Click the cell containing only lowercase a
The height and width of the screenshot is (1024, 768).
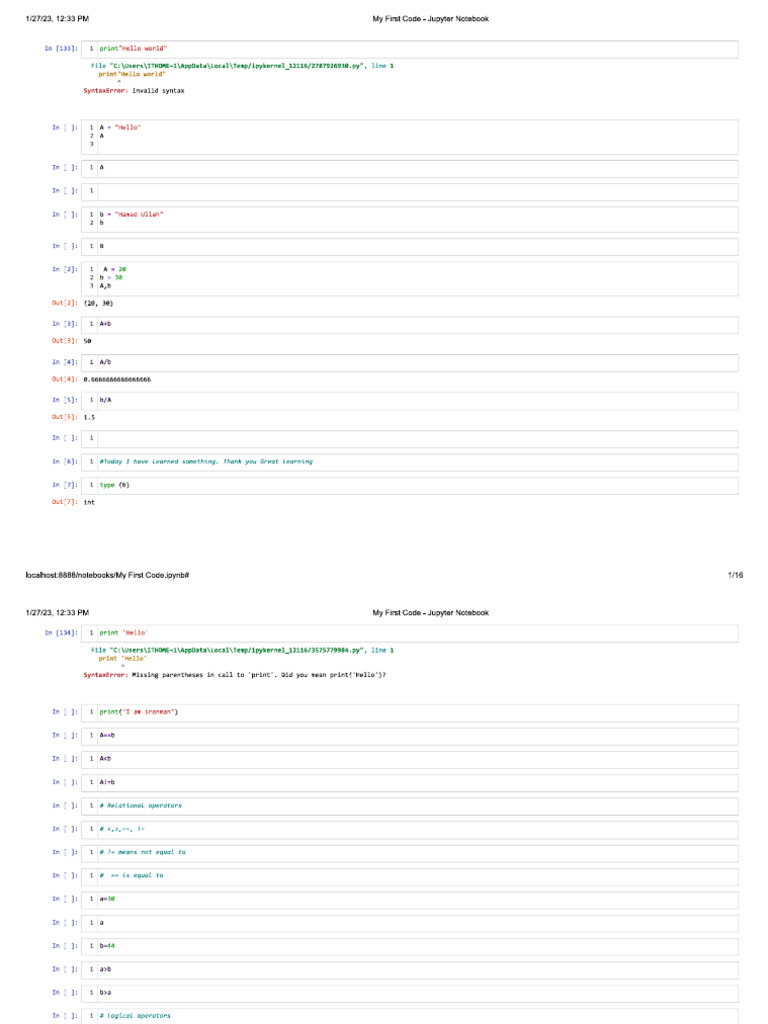(x=409, y=923)
